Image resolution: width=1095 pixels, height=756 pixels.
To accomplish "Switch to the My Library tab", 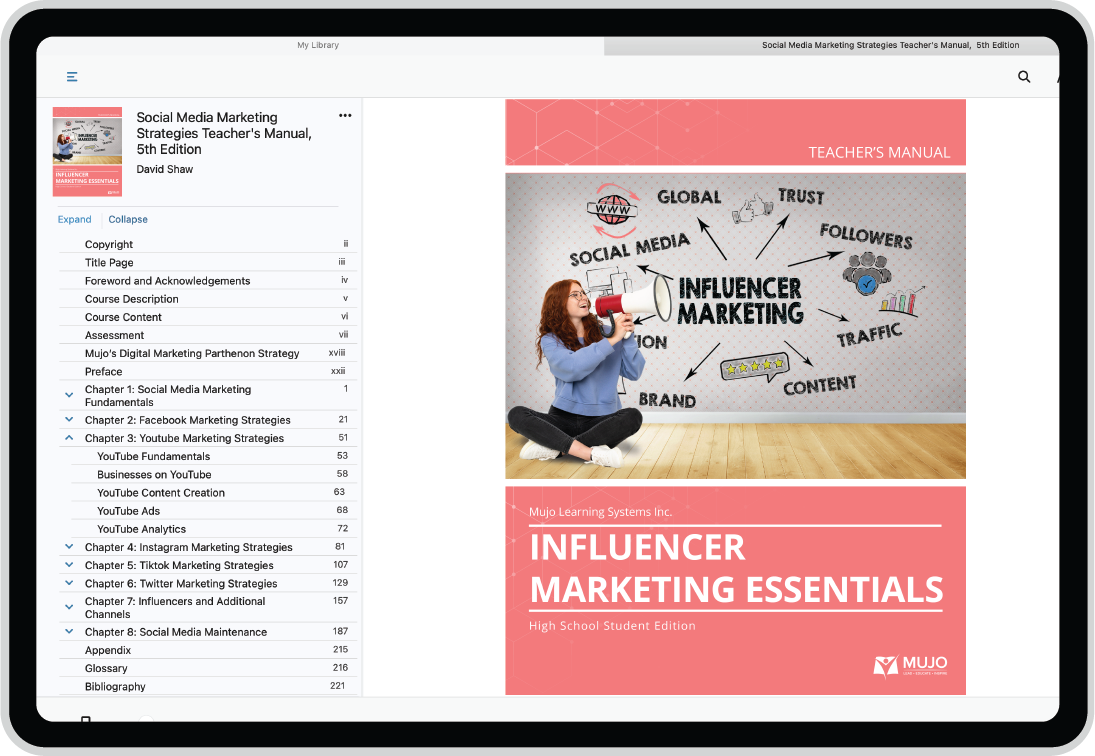I will coord(318,45).
